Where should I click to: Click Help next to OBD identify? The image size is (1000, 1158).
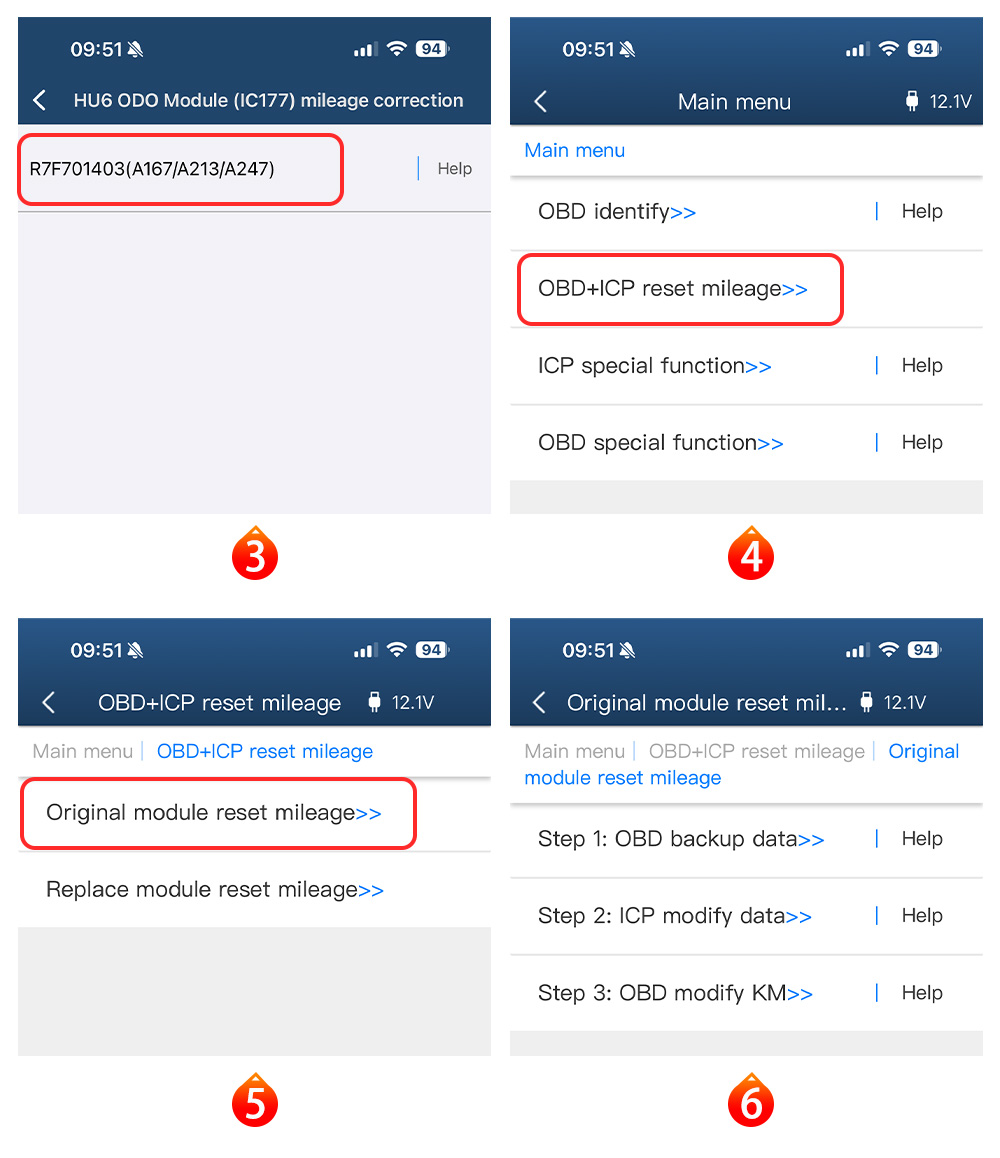click(922, 211)
